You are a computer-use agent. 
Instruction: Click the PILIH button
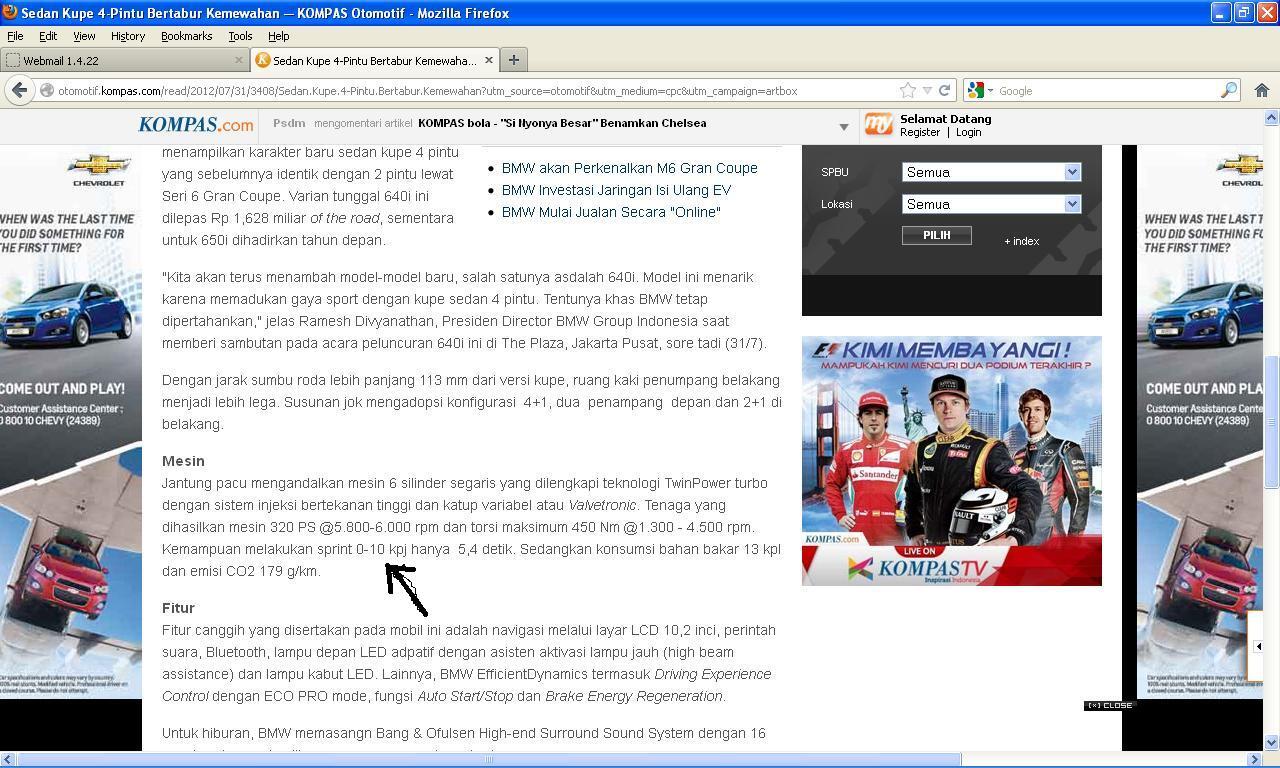coord(937,235)
